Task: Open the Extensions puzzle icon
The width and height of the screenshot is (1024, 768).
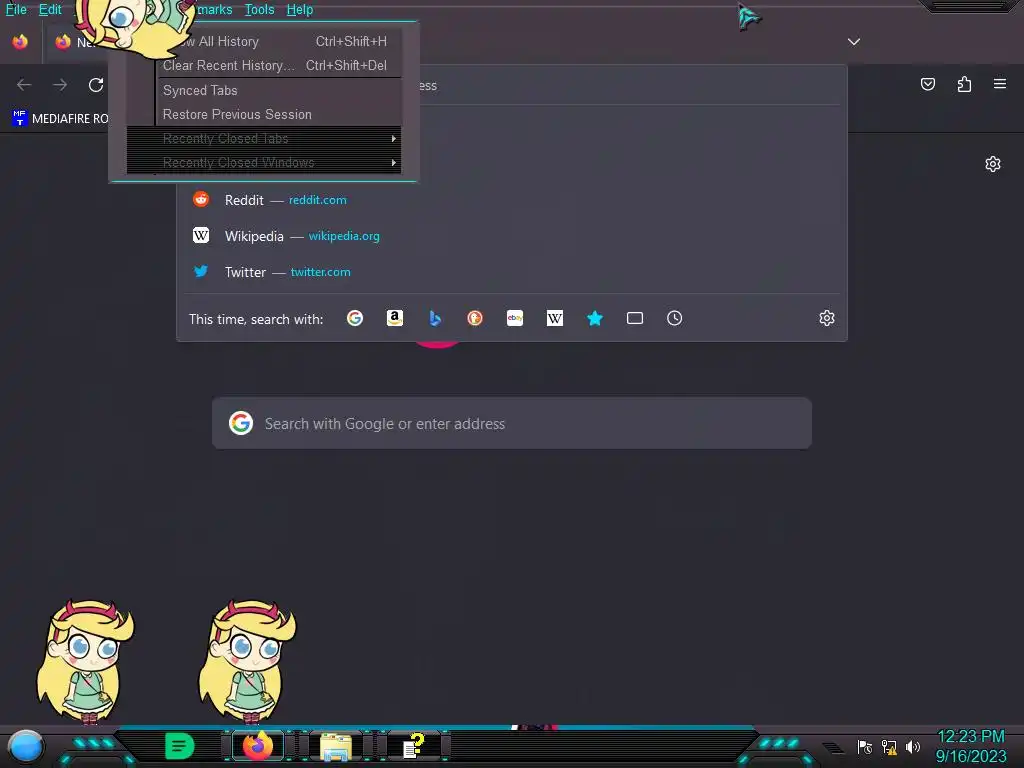Action: tap(964, 84)
